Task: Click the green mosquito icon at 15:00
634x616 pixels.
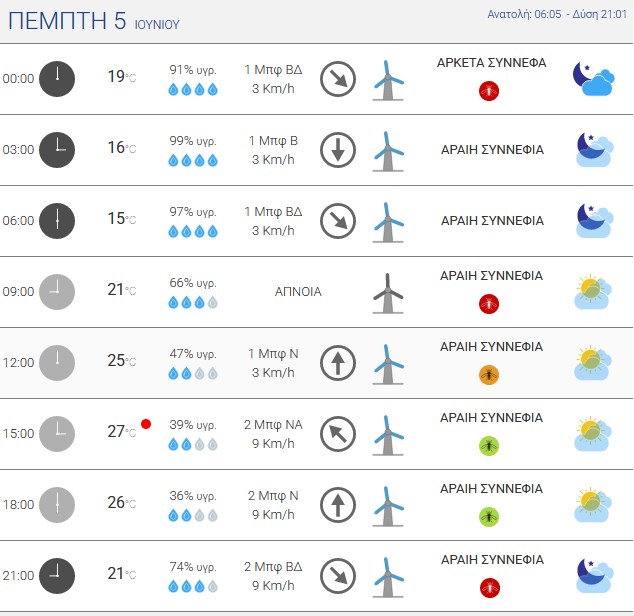Action: pyautogui.click(x=489, y=446)
